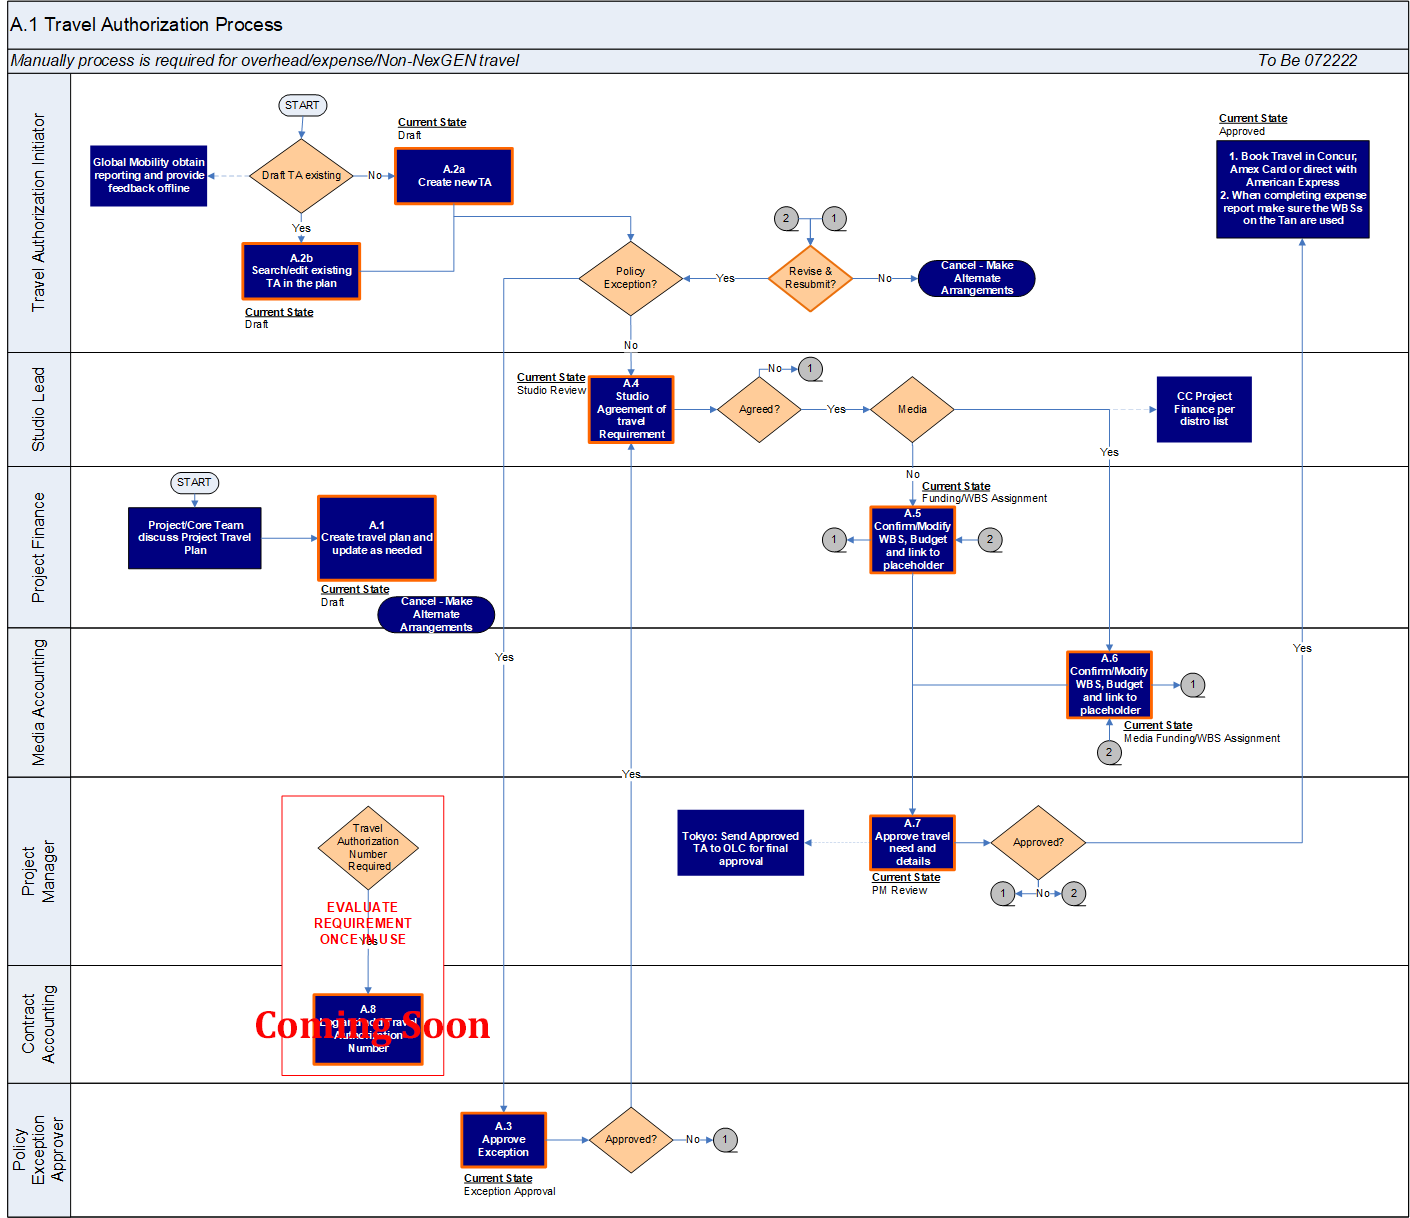
Task: Click the Media decision diamond
Action: (x=912, y=409)
